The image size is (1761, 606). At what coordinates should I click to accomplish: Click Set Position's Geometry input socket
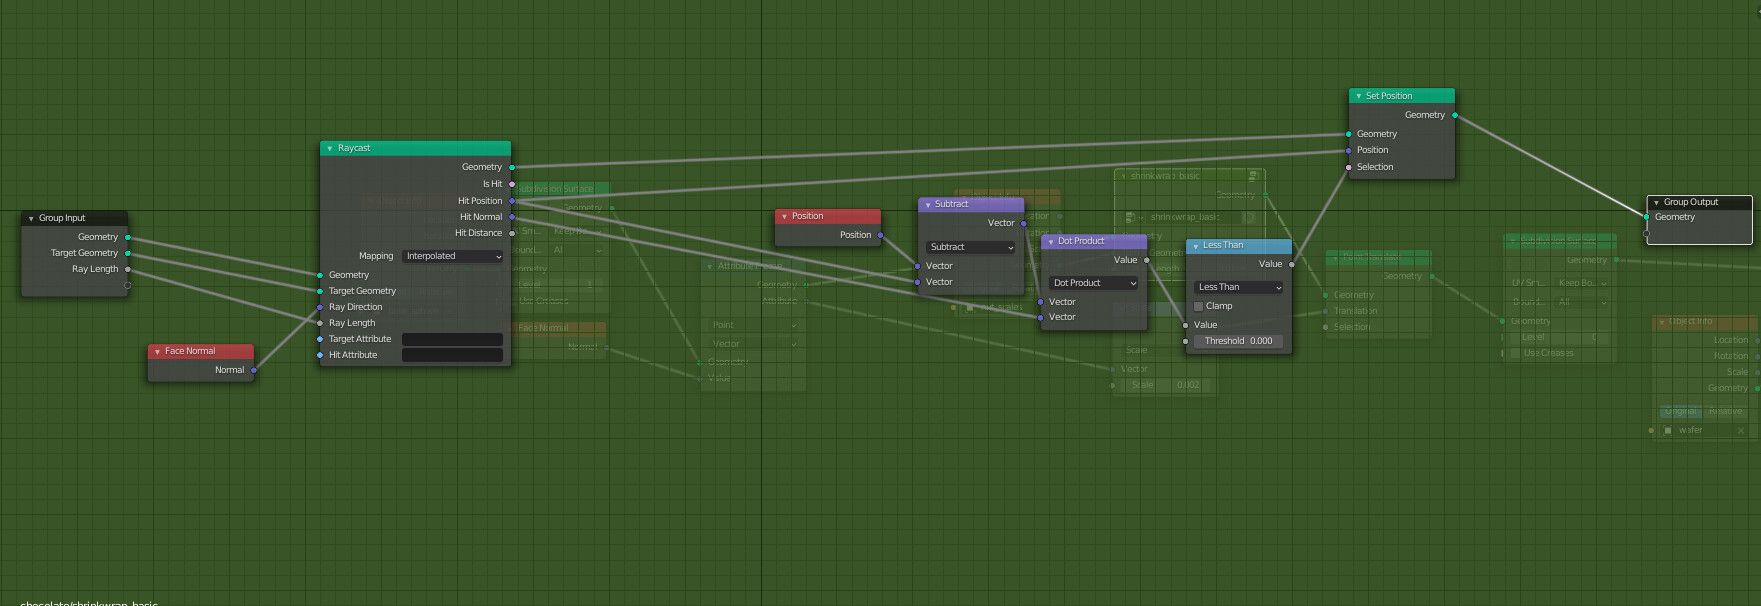click(1349, 134)
